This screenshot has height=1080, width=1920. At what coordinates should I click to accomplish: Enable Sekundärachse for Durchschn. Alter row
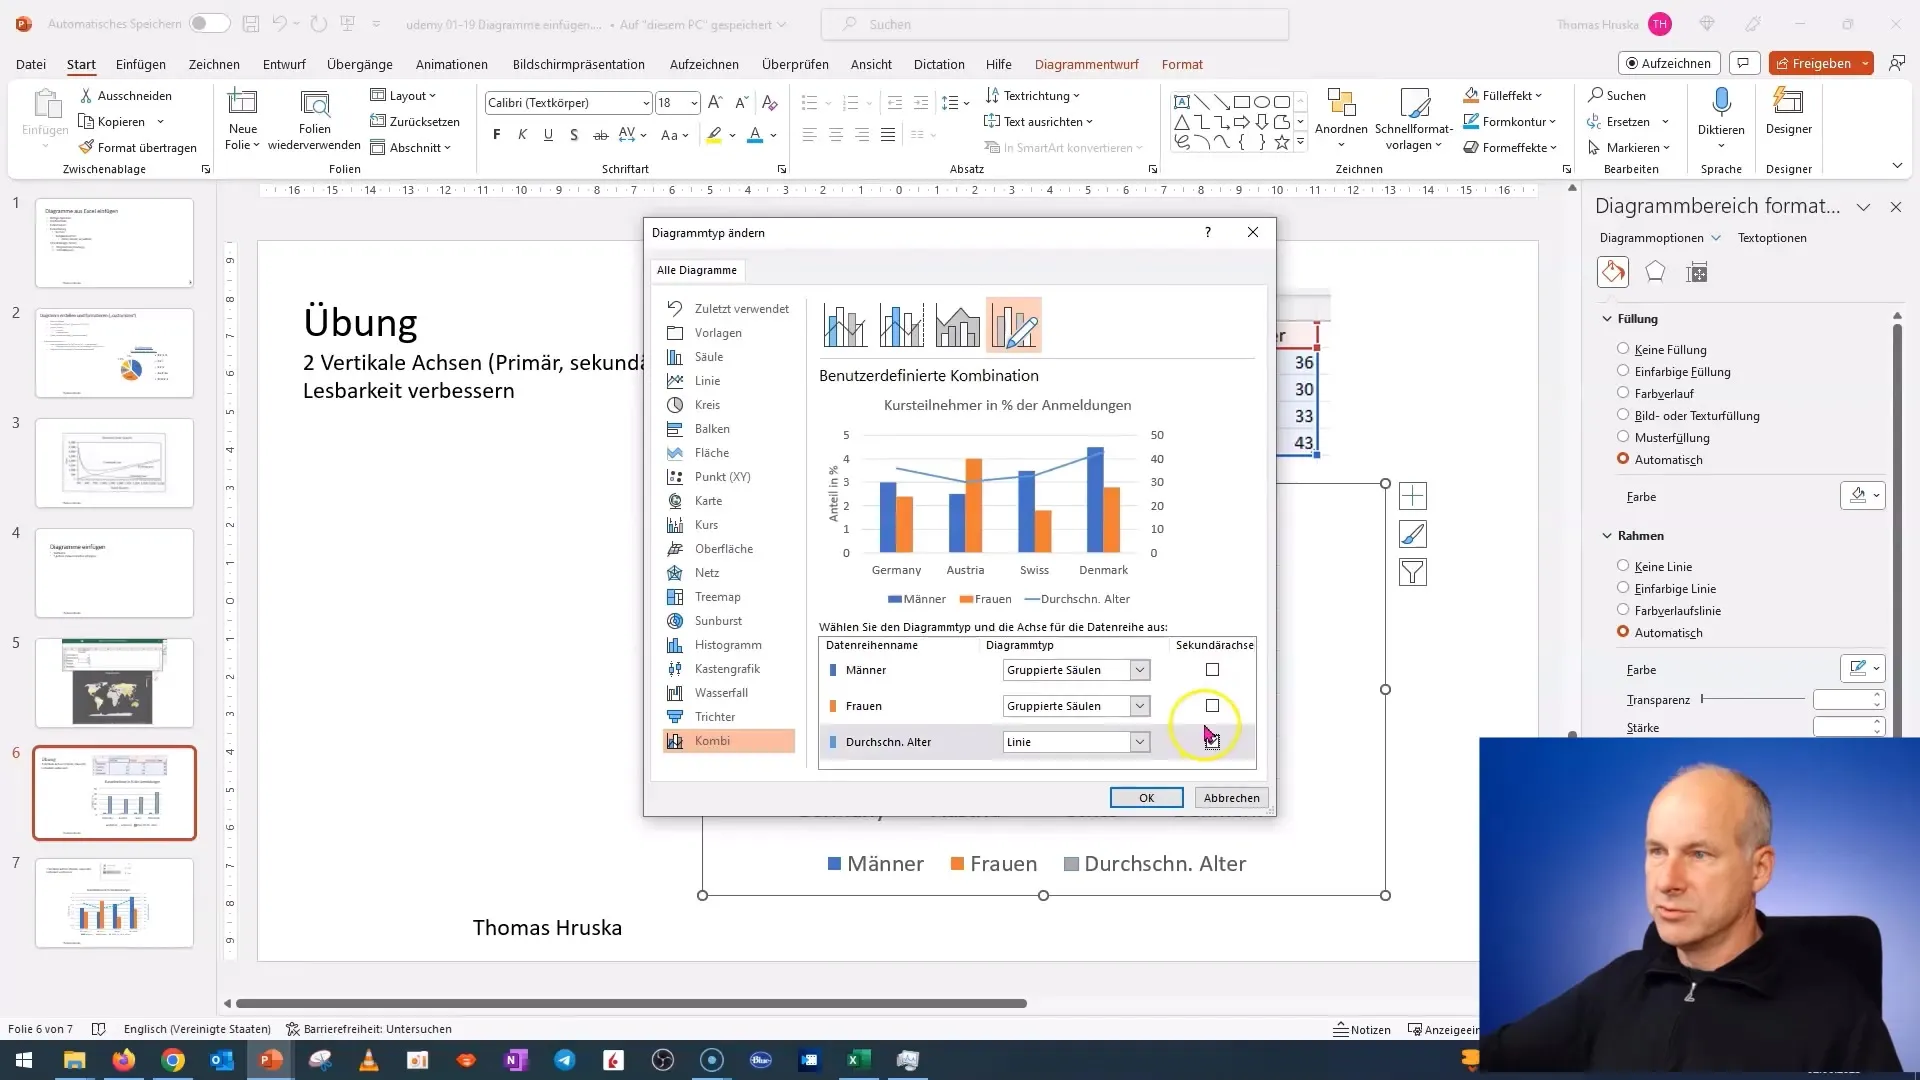pyautogui.click(x=1212, y=741)
